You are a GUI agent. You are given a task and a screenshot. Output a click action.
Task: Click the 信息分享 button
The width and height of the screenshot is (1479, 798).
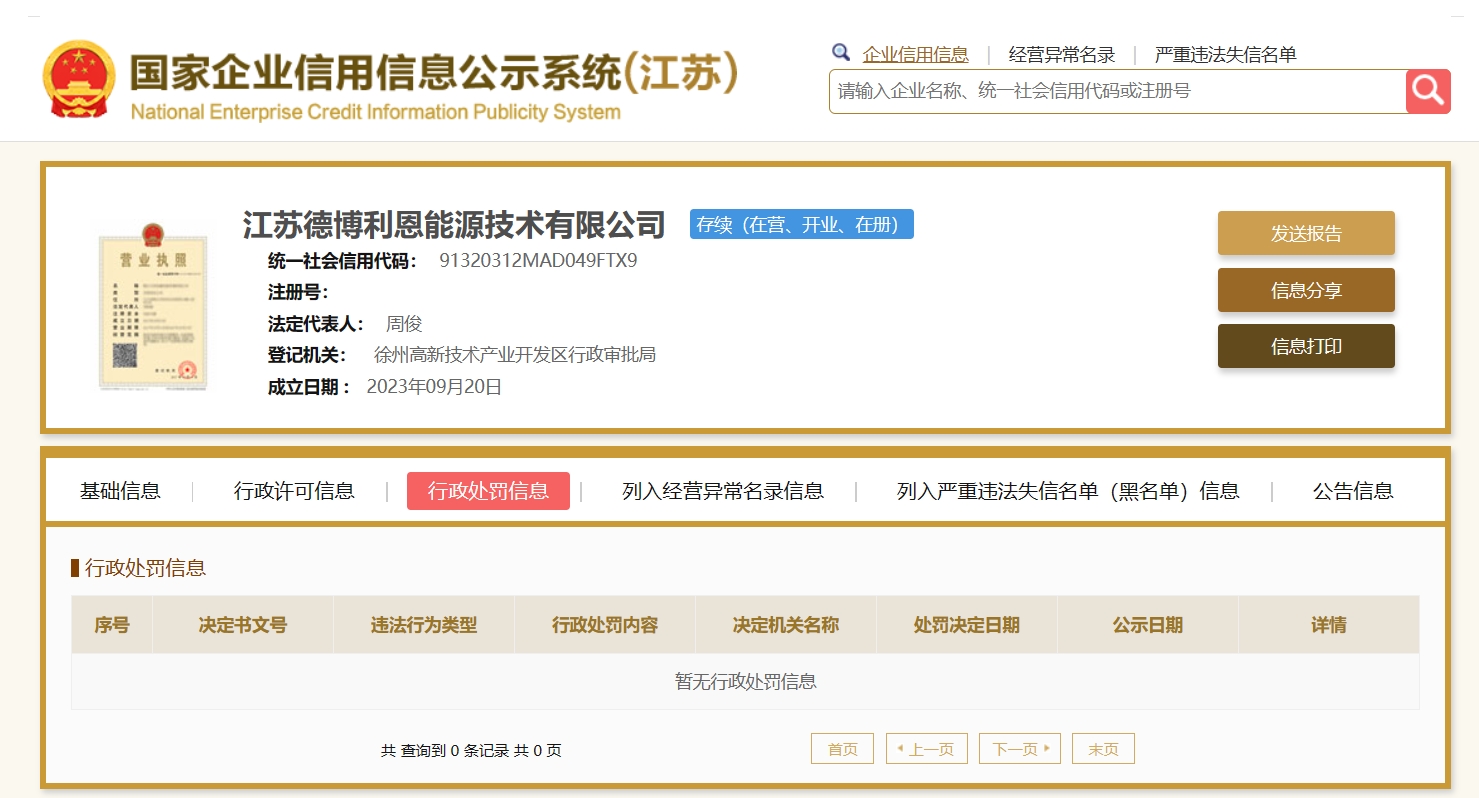(1306, 290)
